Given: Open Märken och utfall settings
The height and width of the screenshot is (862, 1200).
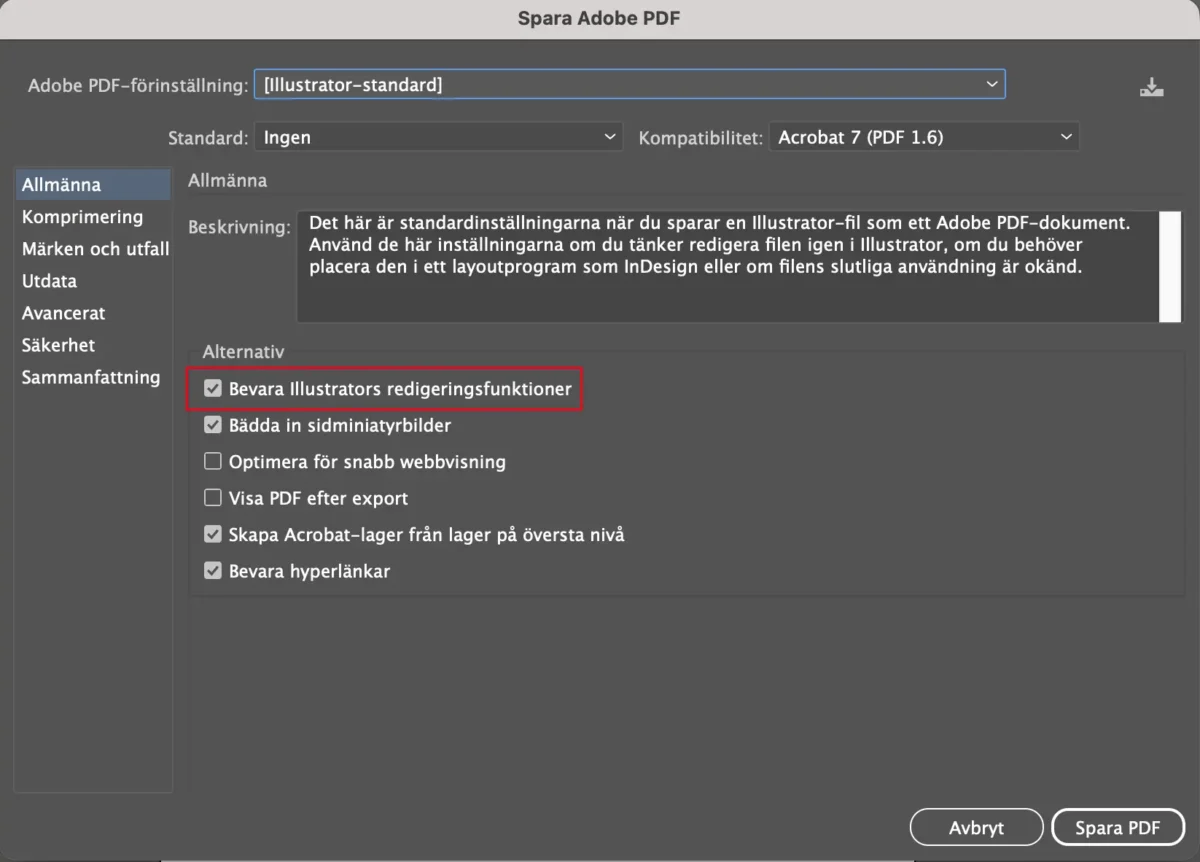Looking at the screenshot, I should (x=94, y=249).
